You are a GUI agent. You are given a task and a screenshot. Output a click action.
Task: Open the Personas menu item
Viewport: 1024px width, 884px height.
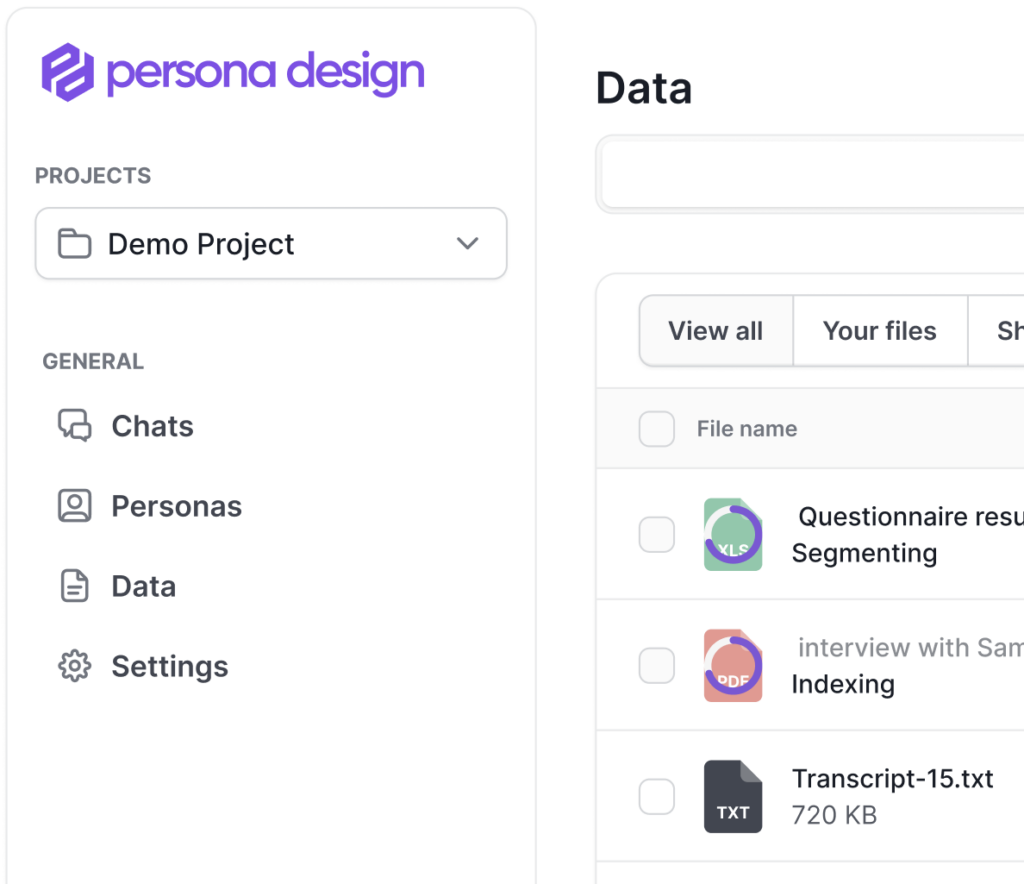coord(176,506)
